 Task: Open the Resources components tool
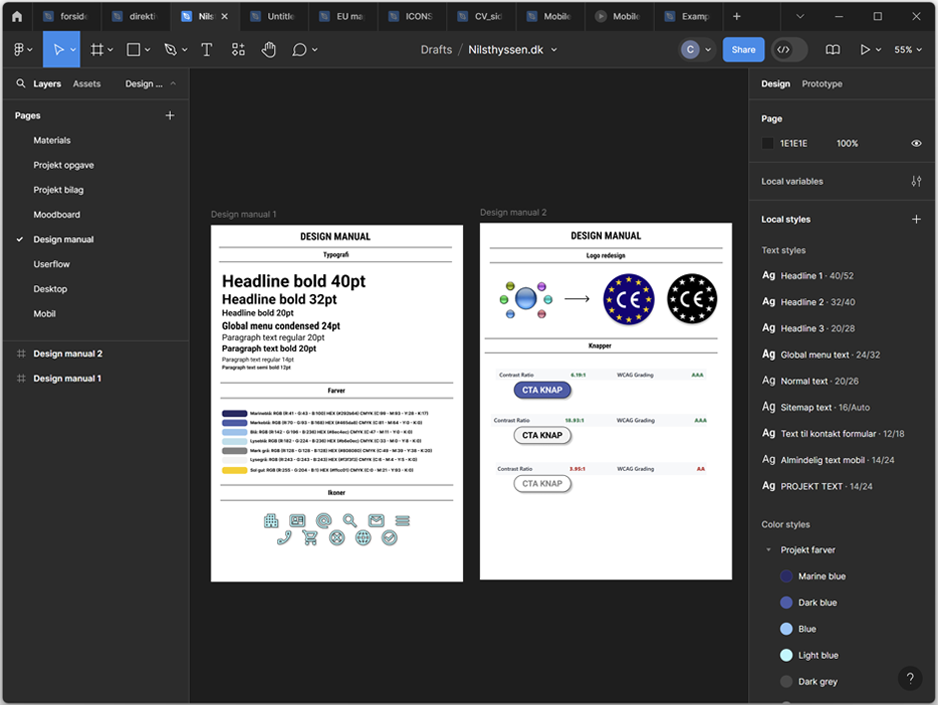[238, 50]
